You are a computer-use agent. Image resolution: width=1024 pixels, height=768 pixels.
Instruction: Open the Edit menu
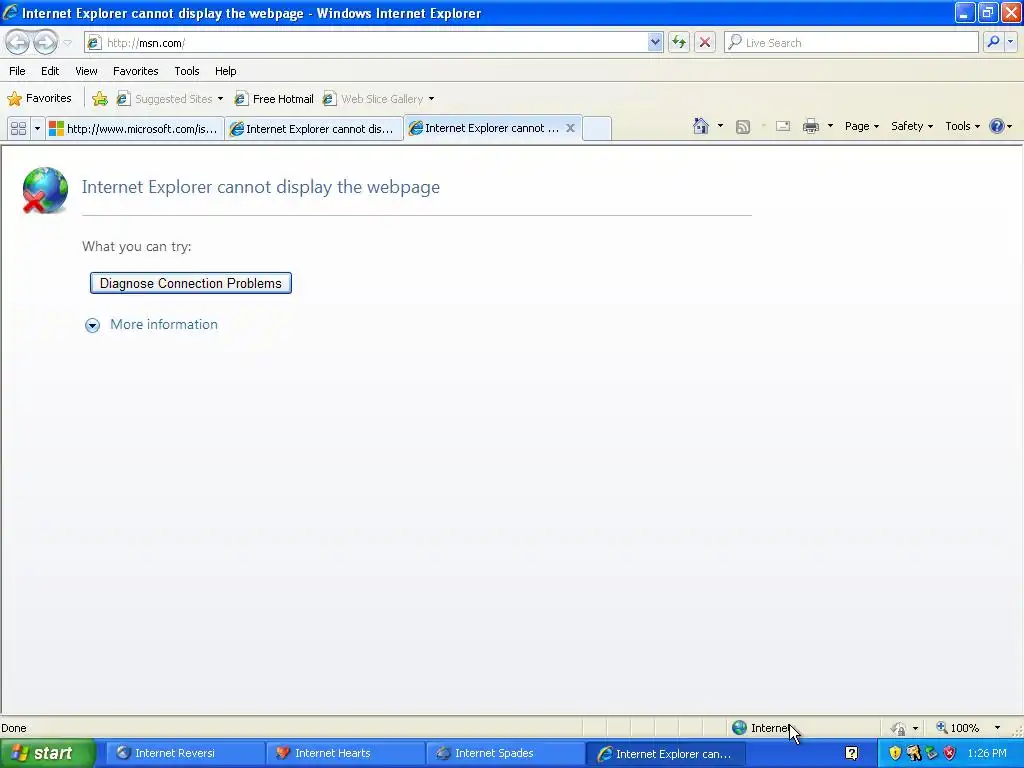coord(50,71)
